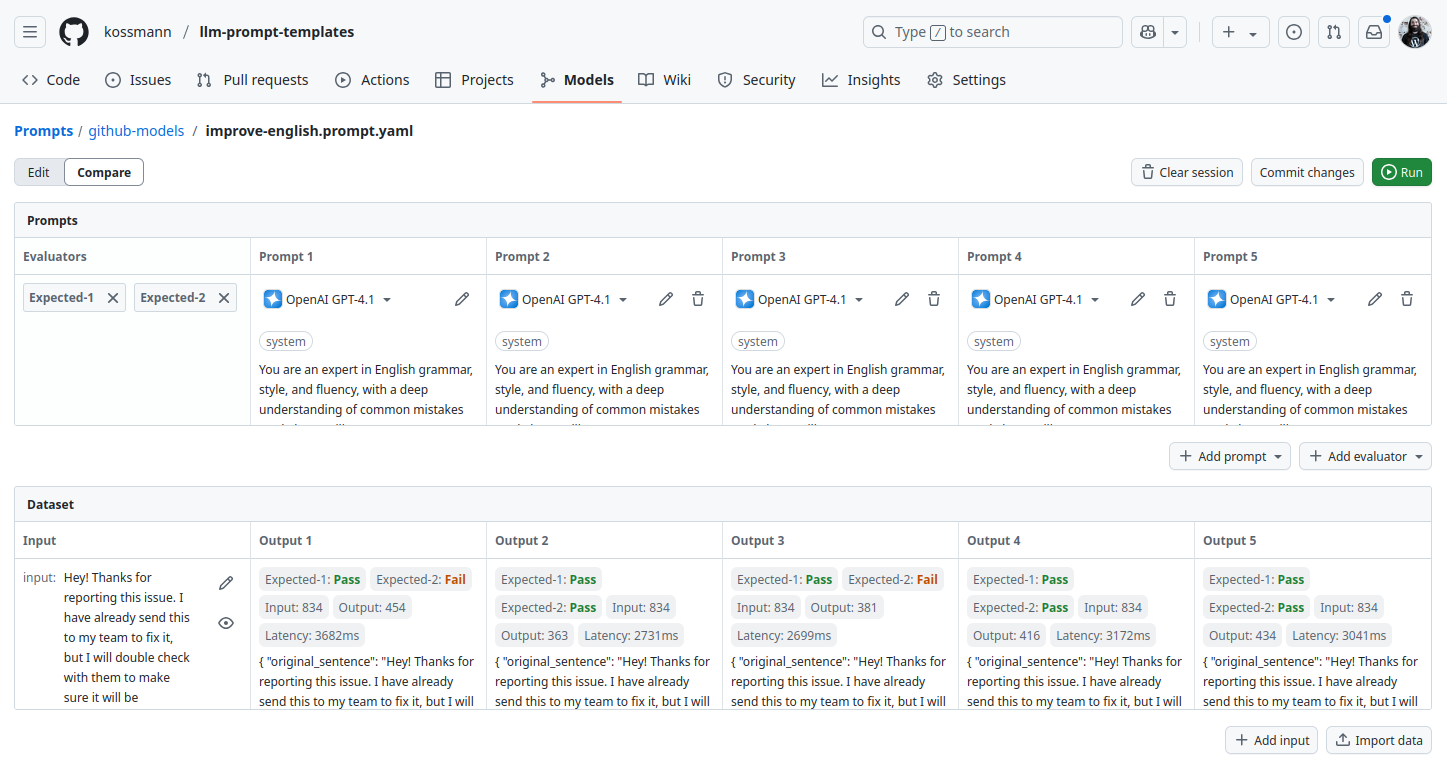Edit Prompt 1 with pencil icon
The height and width of the screenshot is (764, 1447).
click(462, 299)
